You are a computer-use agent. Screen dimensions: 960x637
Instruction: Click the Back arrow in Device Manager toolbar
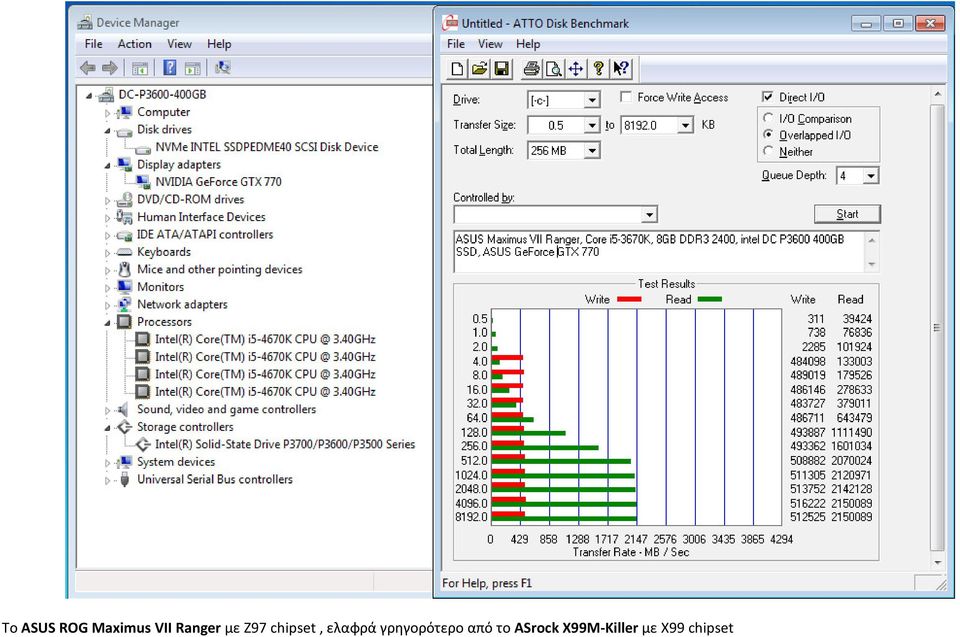[x=88, y=68]
